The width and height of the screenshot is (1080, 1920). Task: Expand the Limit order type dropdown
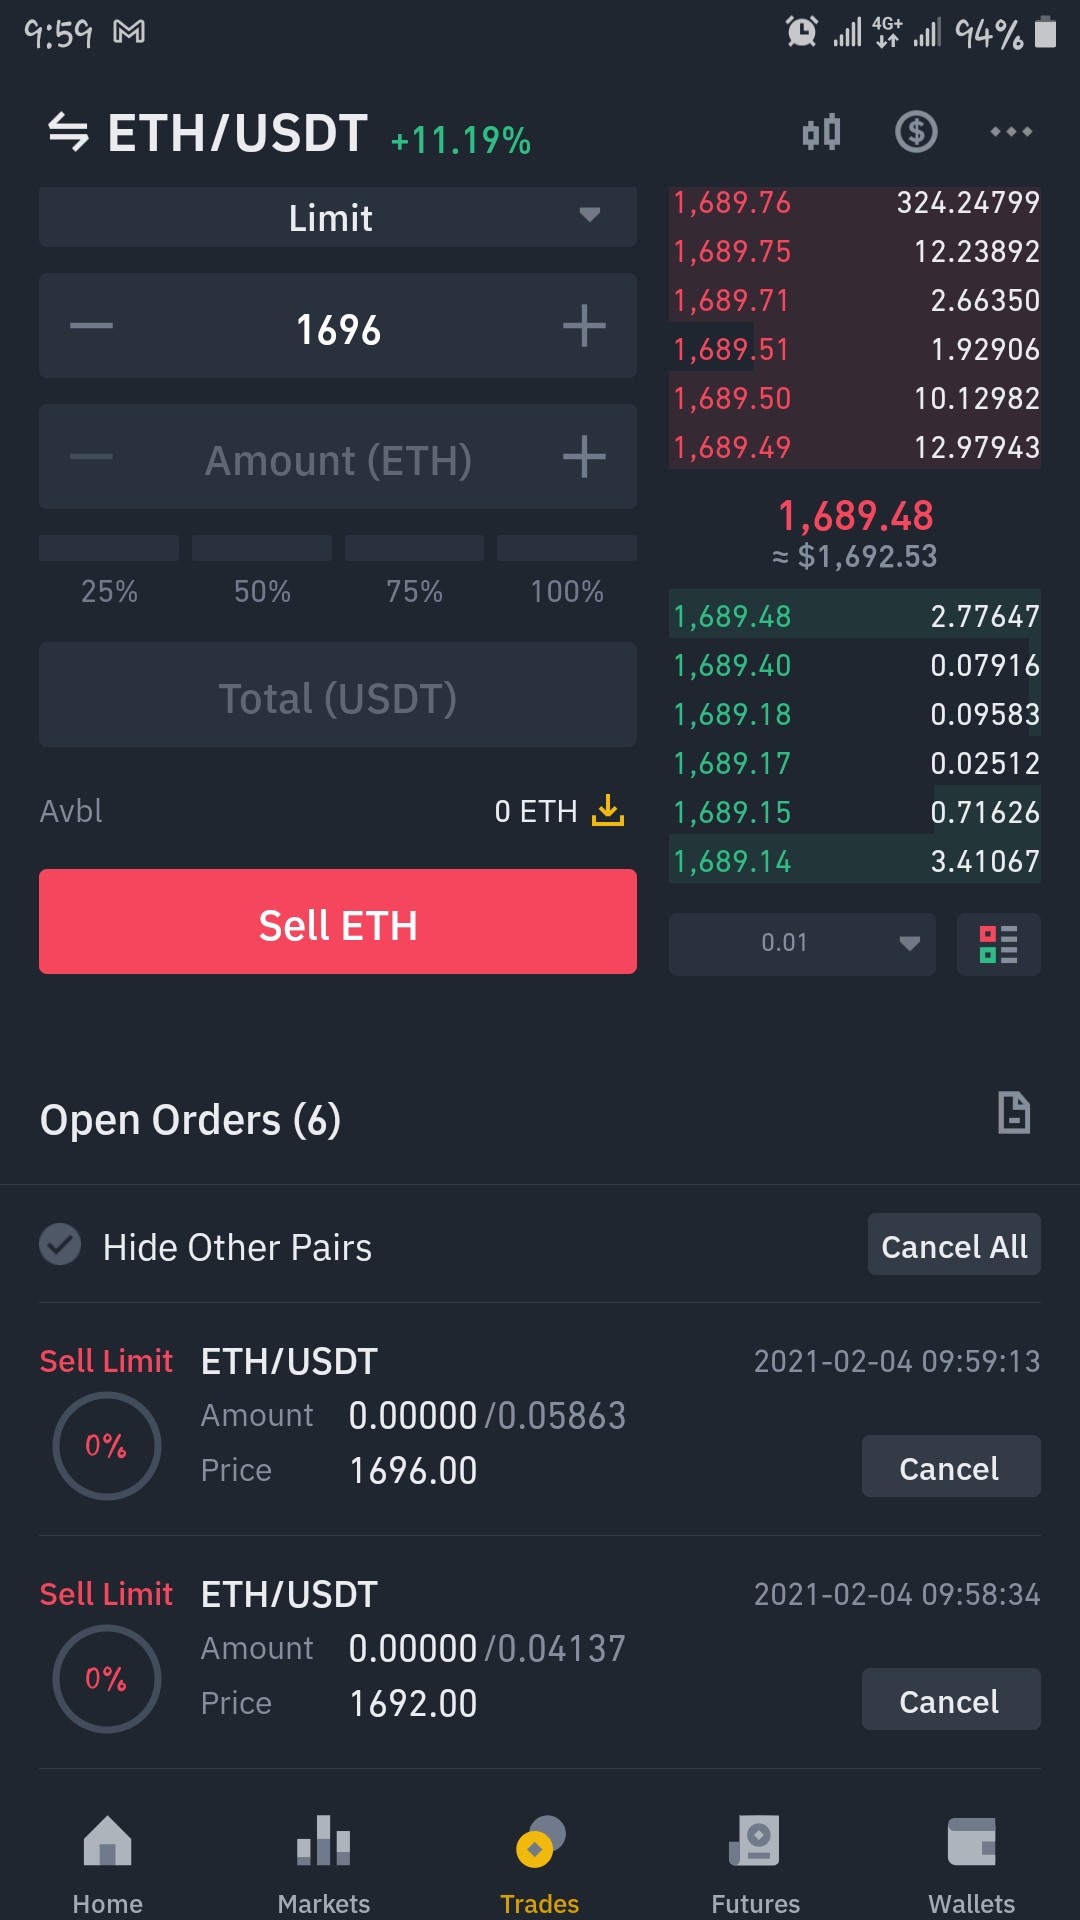point(338,217)
